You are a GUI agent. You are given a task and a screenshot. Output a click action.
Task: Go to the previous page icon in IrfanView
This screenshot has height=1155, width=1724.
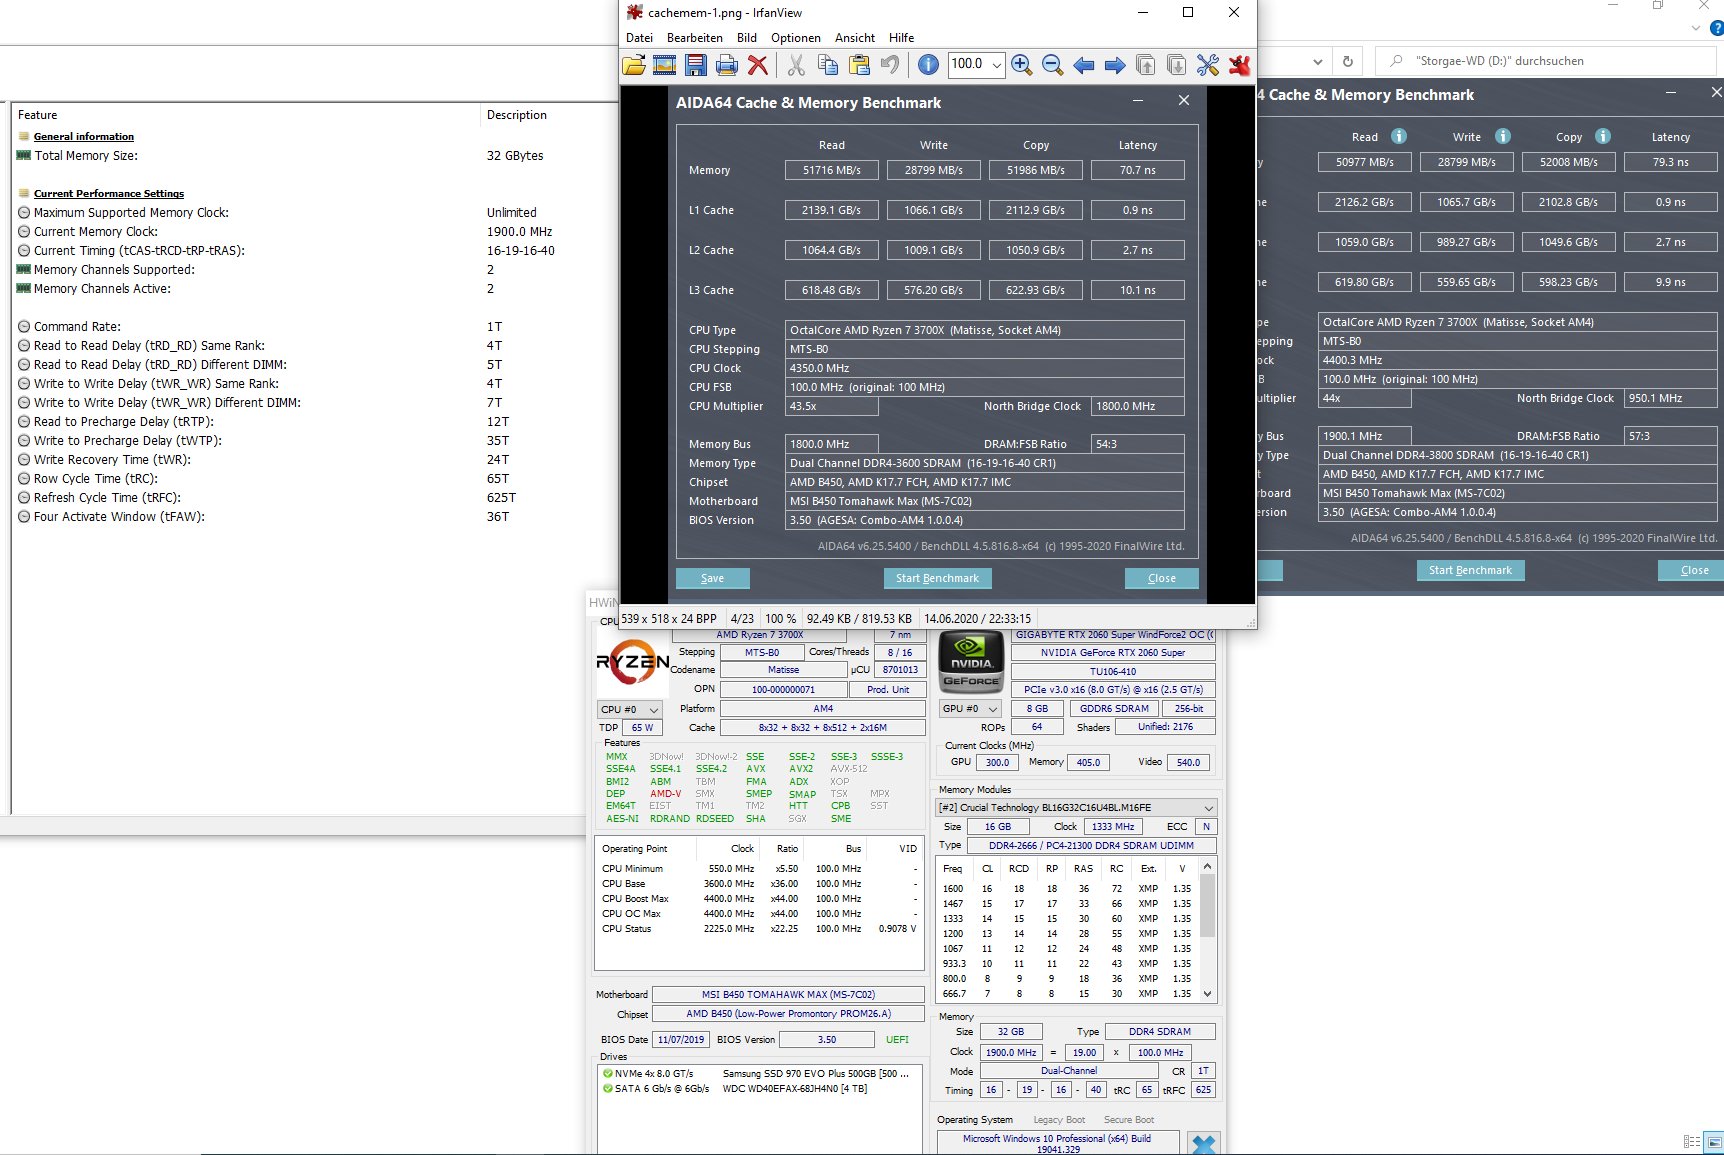[x=1146, y=65]
